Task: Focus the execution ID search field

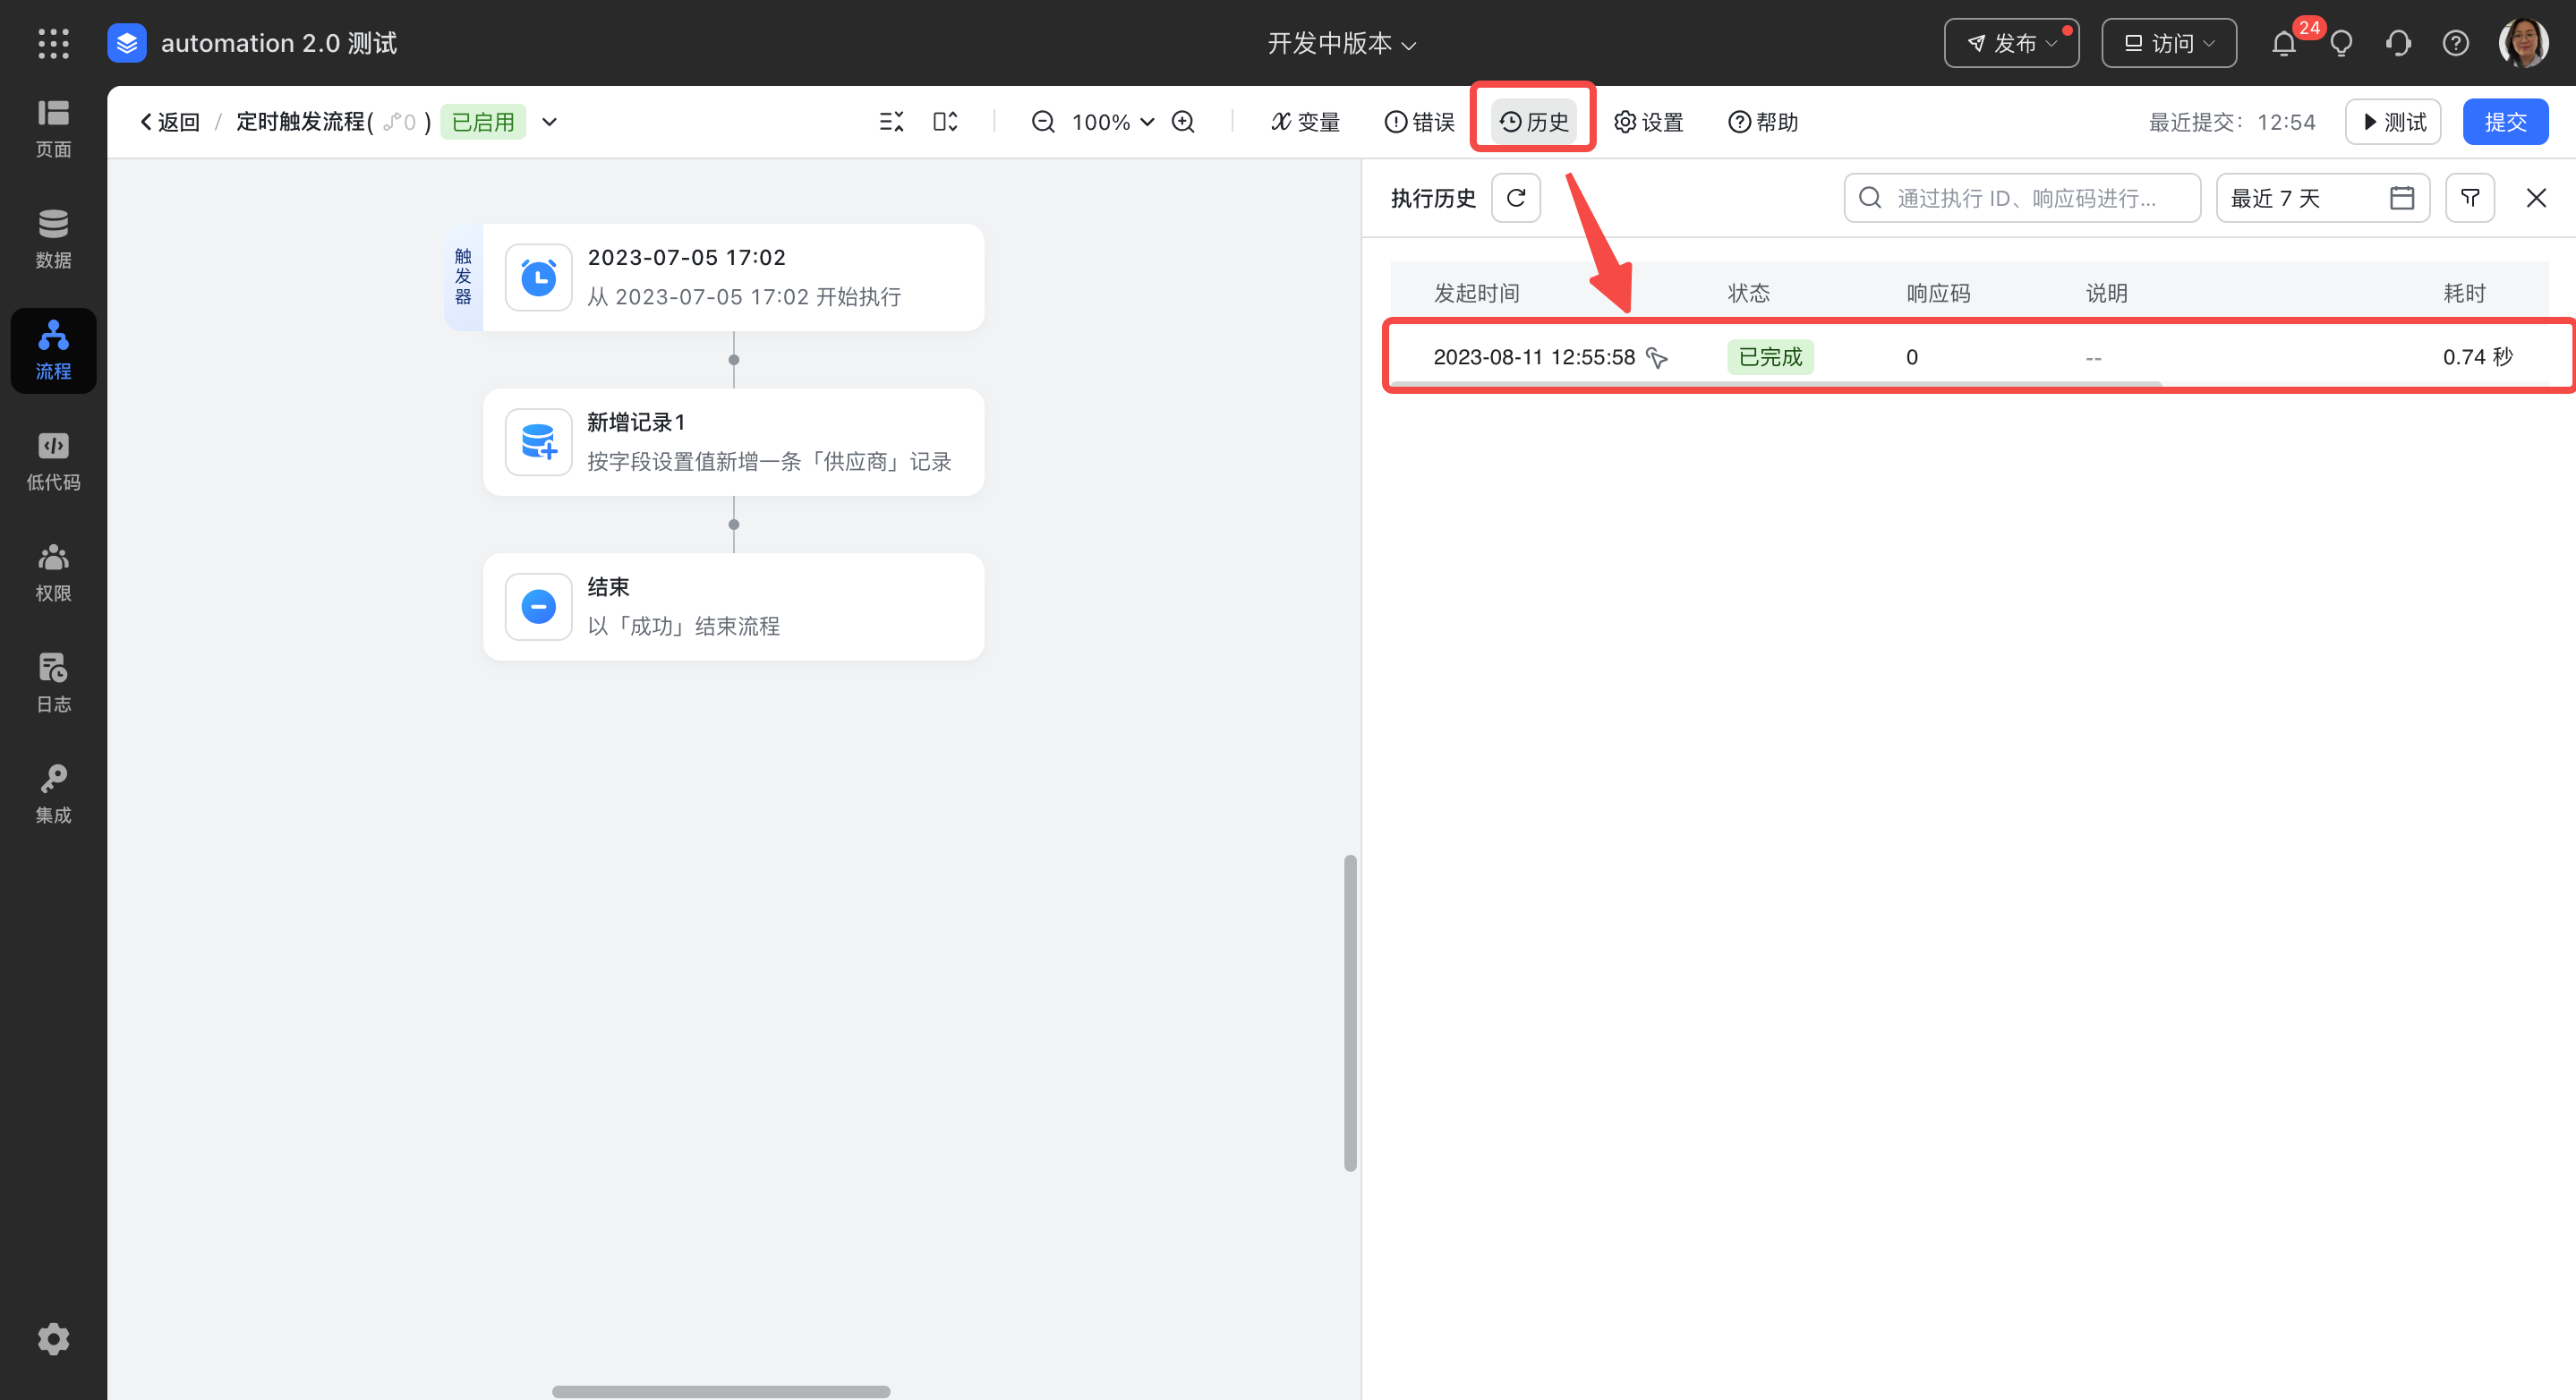Action: click(2022, 198)
